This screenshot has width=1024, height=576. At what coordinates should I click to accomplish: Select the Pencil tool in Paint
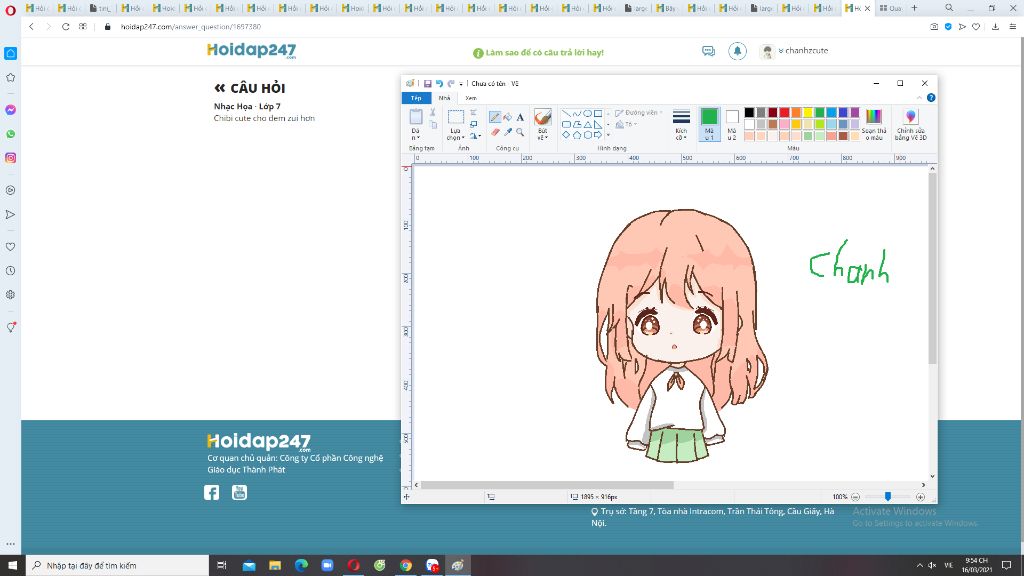(495, 118)
